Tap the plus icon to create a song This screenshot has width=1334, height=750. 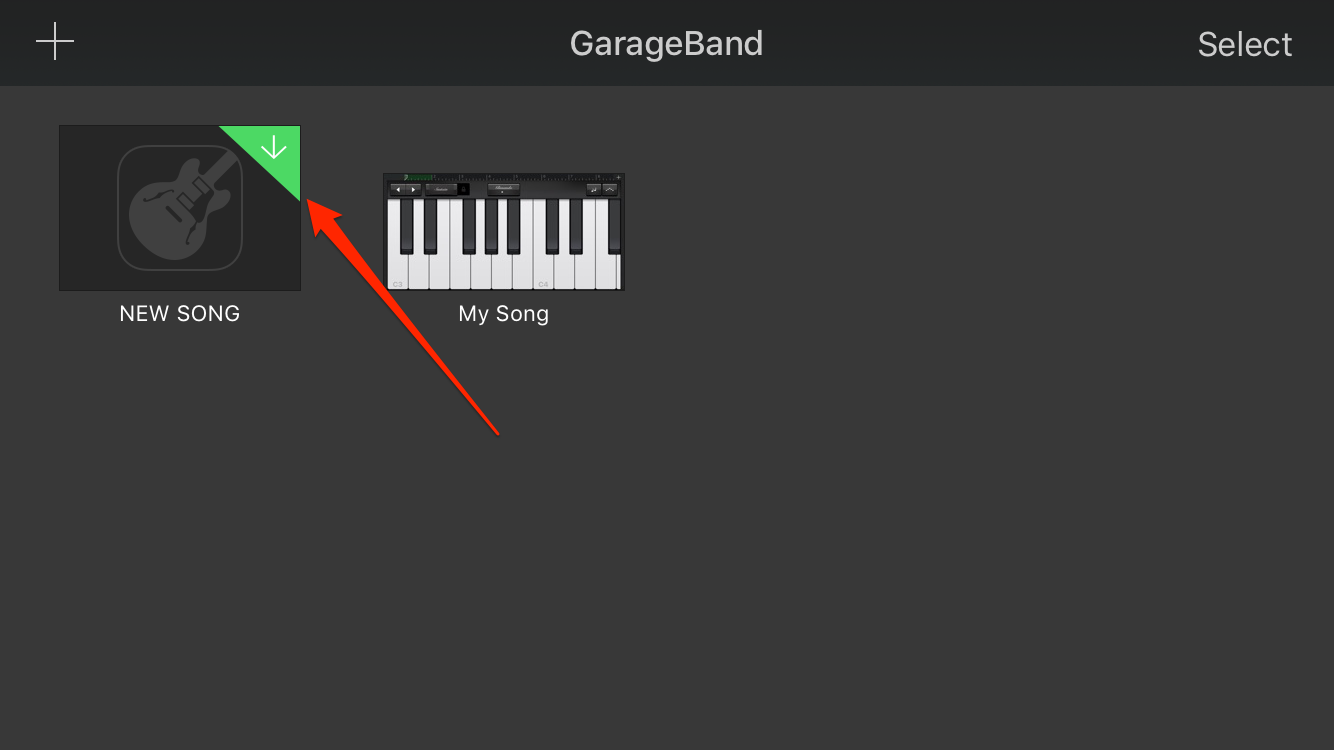pos(55,42)
